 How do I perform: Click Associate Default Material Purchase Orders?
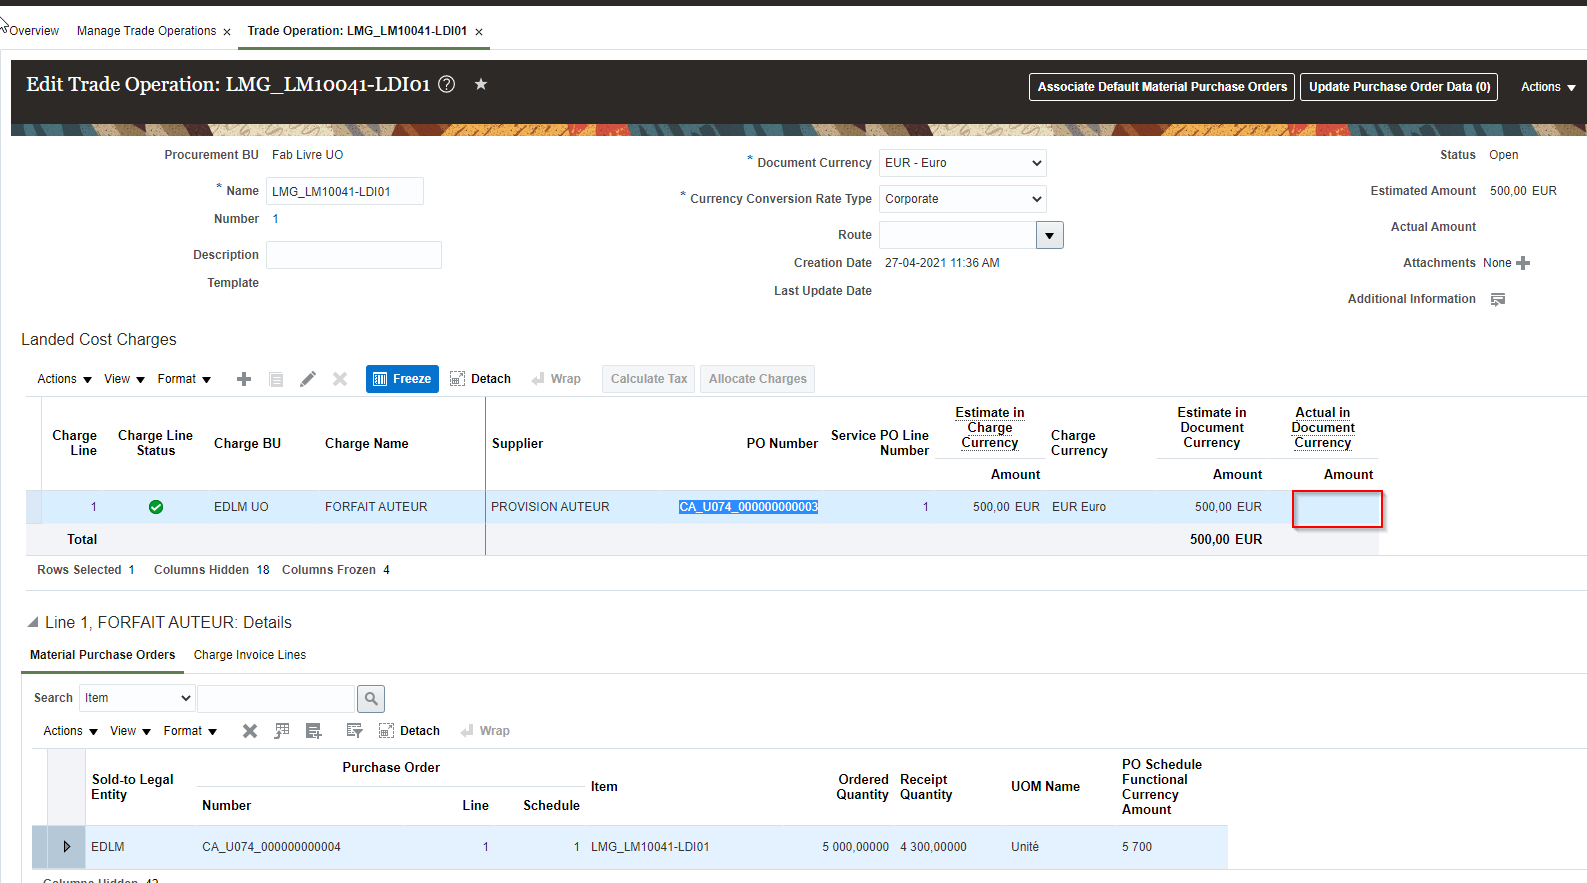click(x=1162, y=87)
